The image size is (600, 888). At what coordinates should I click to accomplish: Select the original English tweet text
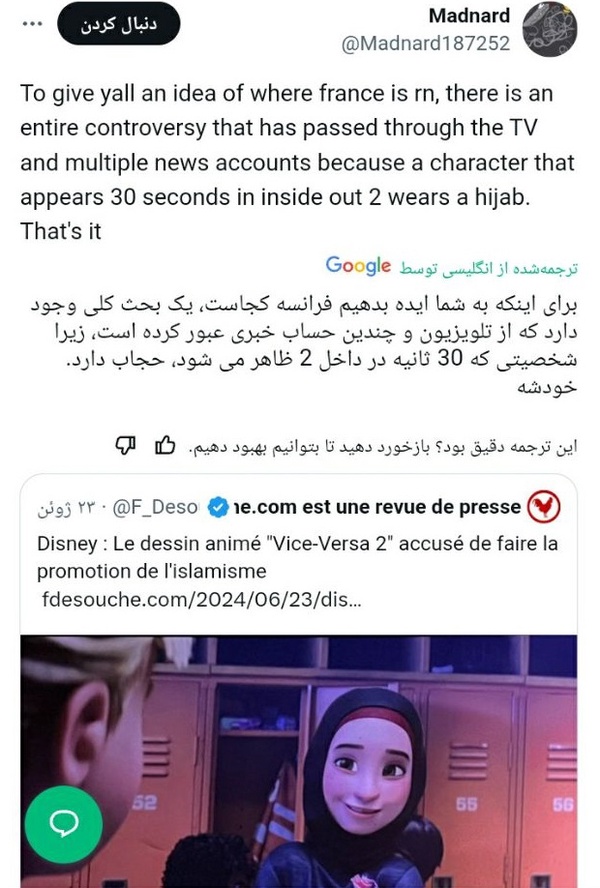tap(297, 163)
